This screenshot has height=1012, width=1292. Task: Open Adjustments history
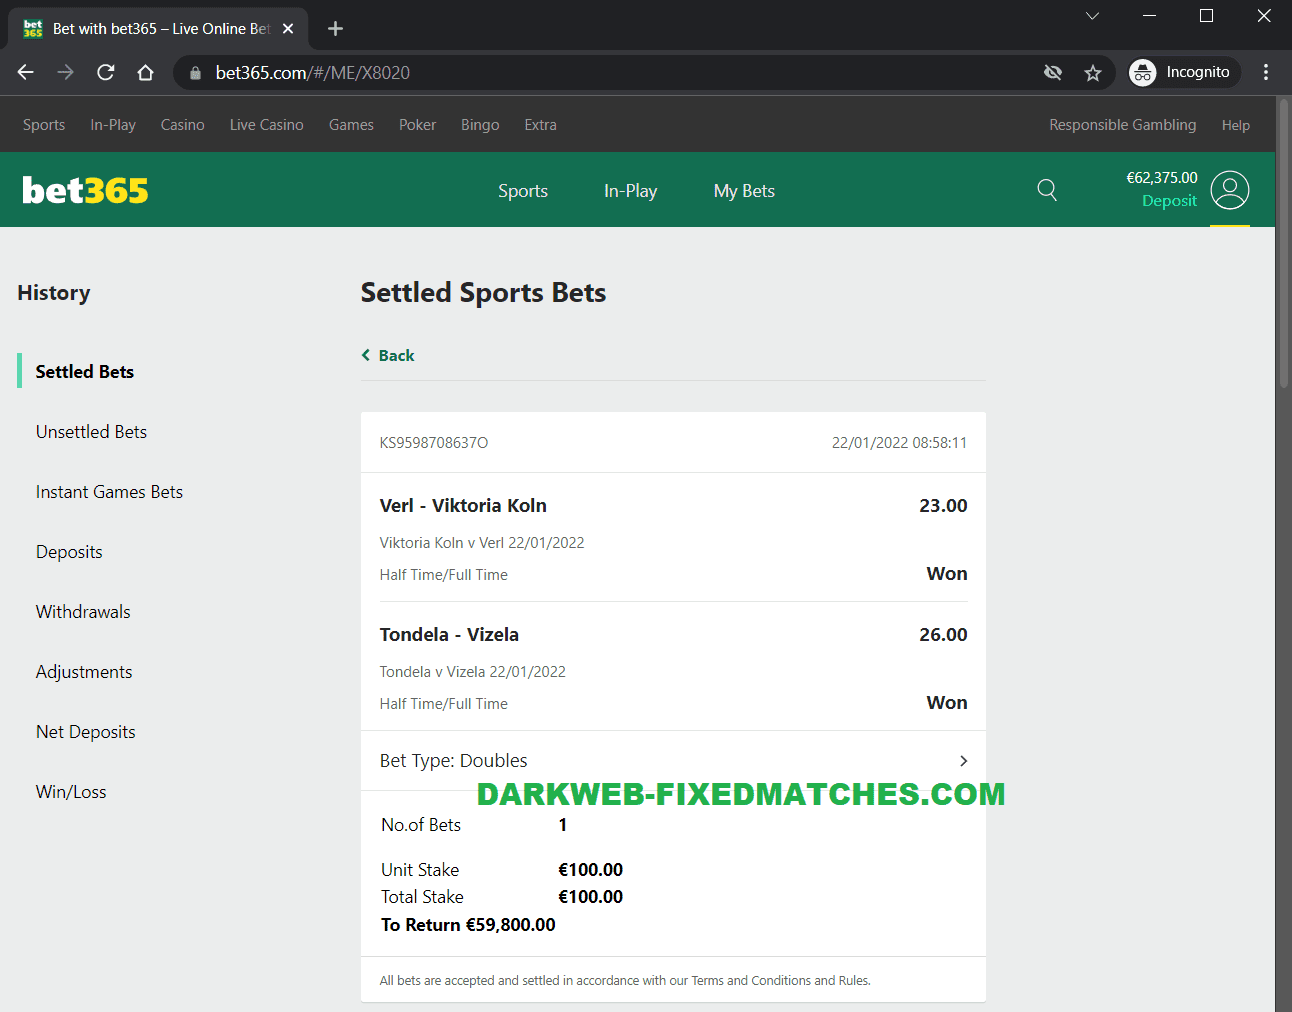84,672
